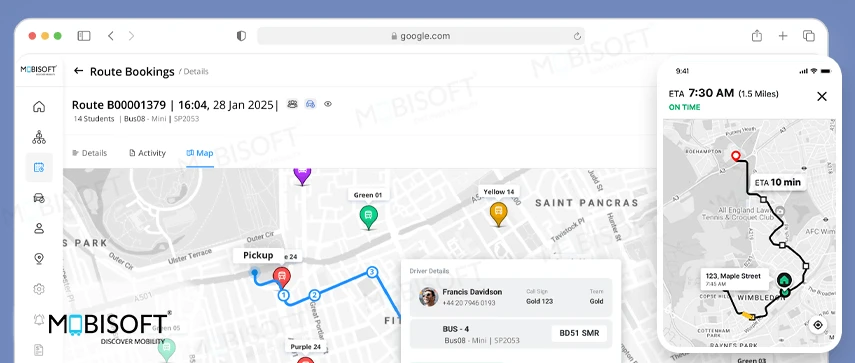Click the green home marker on phone map
The height and width of the screenshot is (363, 855).
784,280
